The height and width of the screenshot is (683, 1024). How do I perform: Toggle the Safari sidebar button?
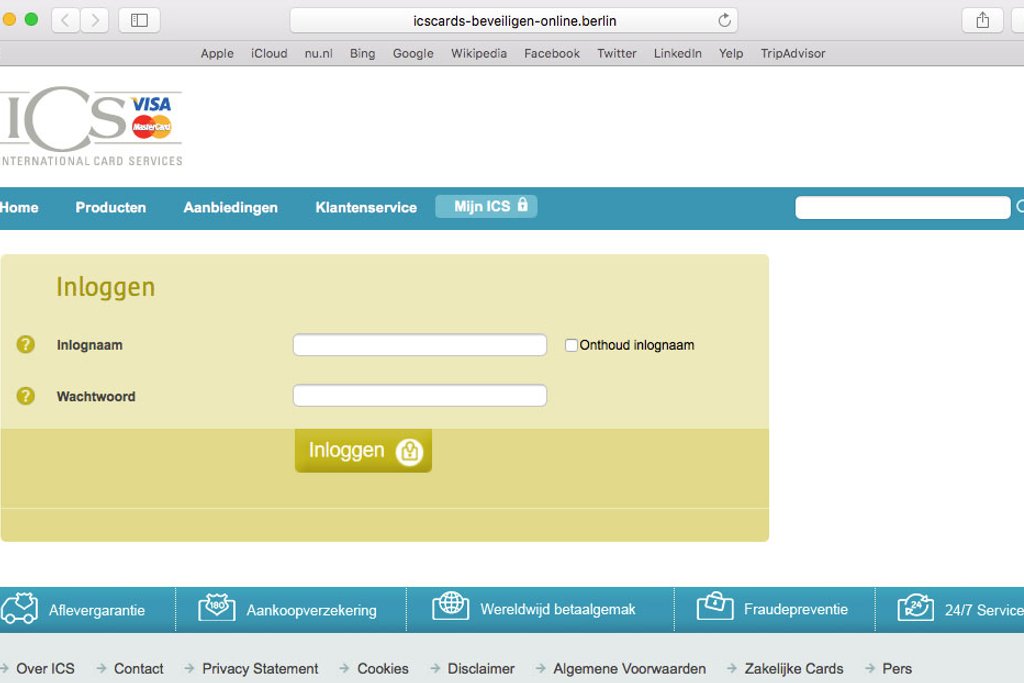pos(139,20)
